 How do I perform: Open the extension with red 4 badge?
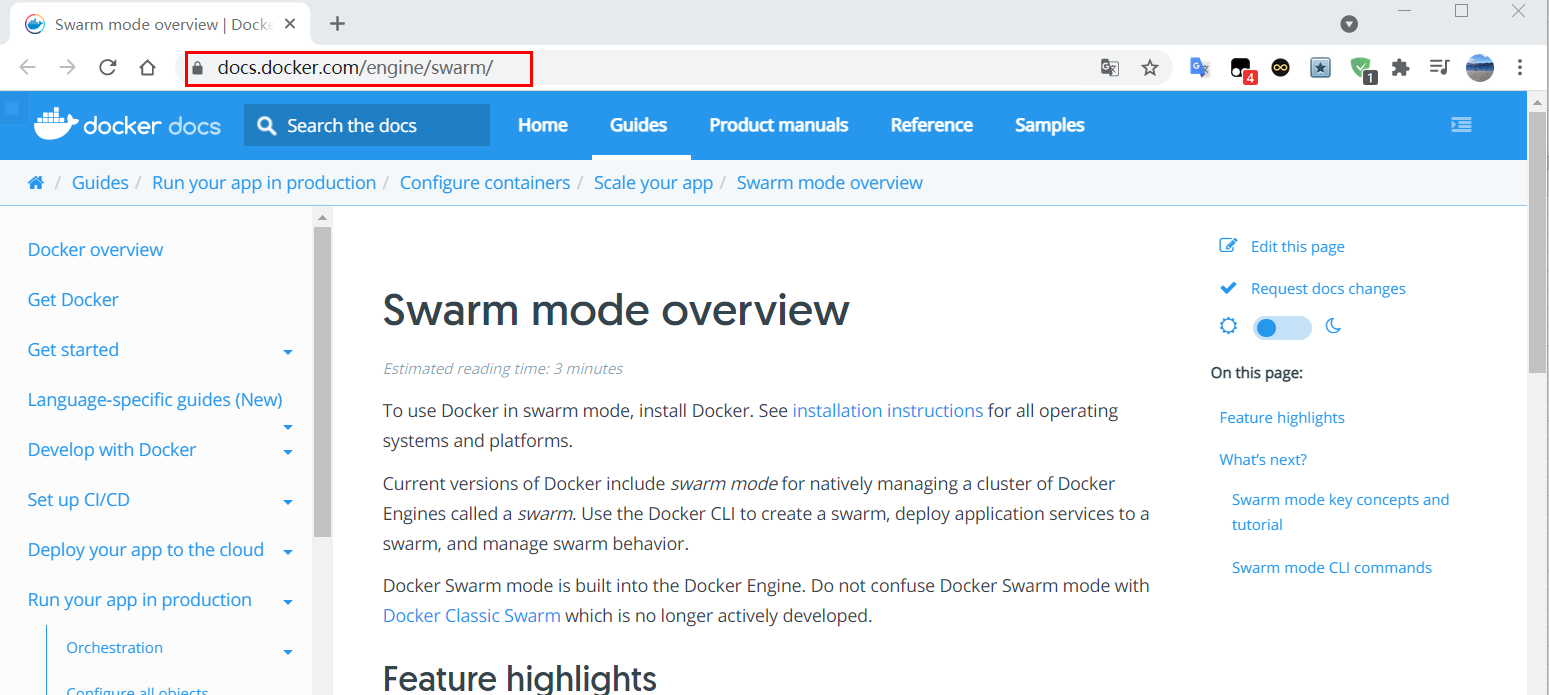click(x=1242, y=69)
